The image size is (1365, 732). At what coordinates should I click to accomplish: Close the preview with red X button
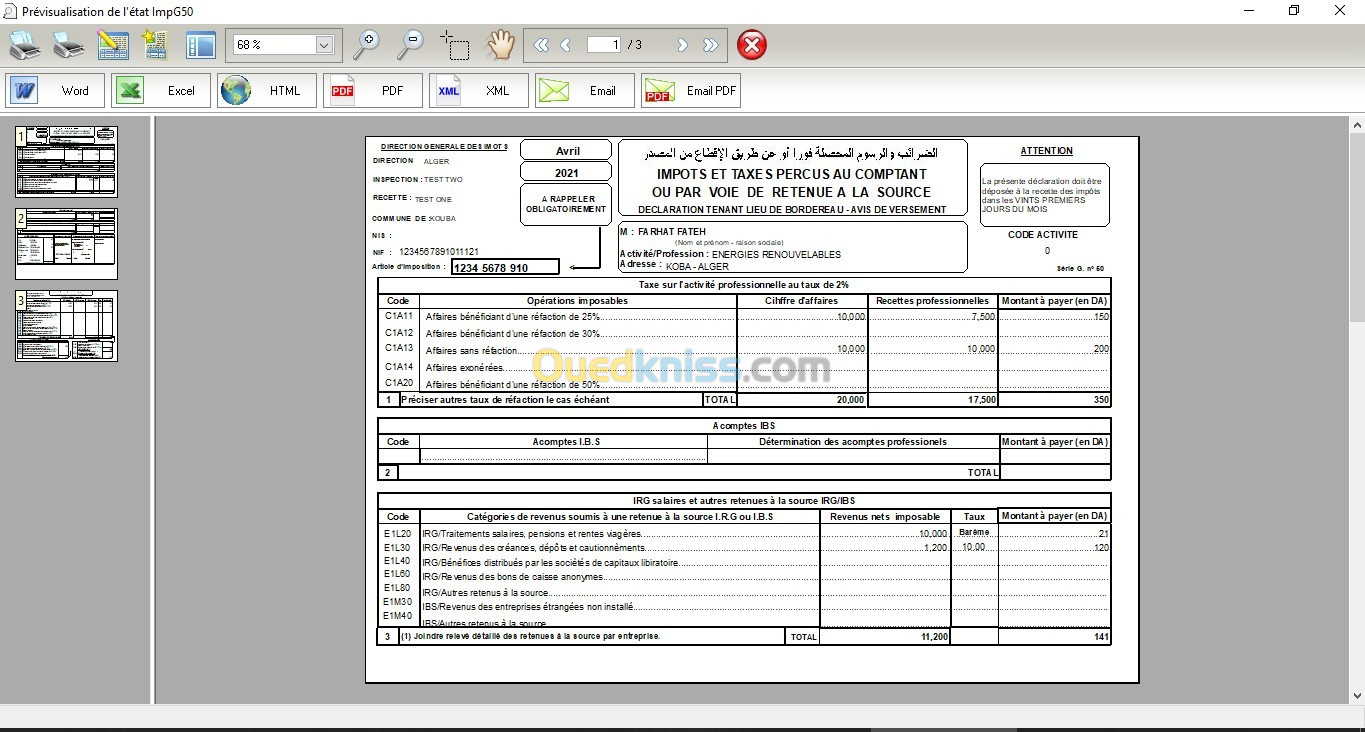[752, 45]
